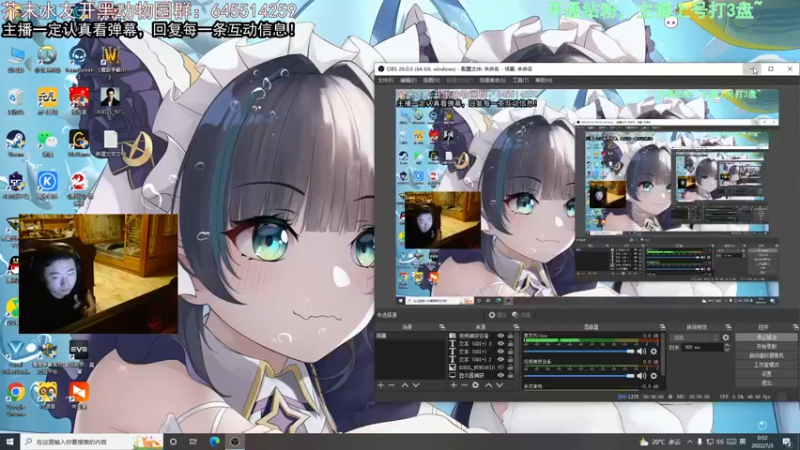
Task: Click the 停止推流 button in the 控件 dock
Action: point(766,338)
